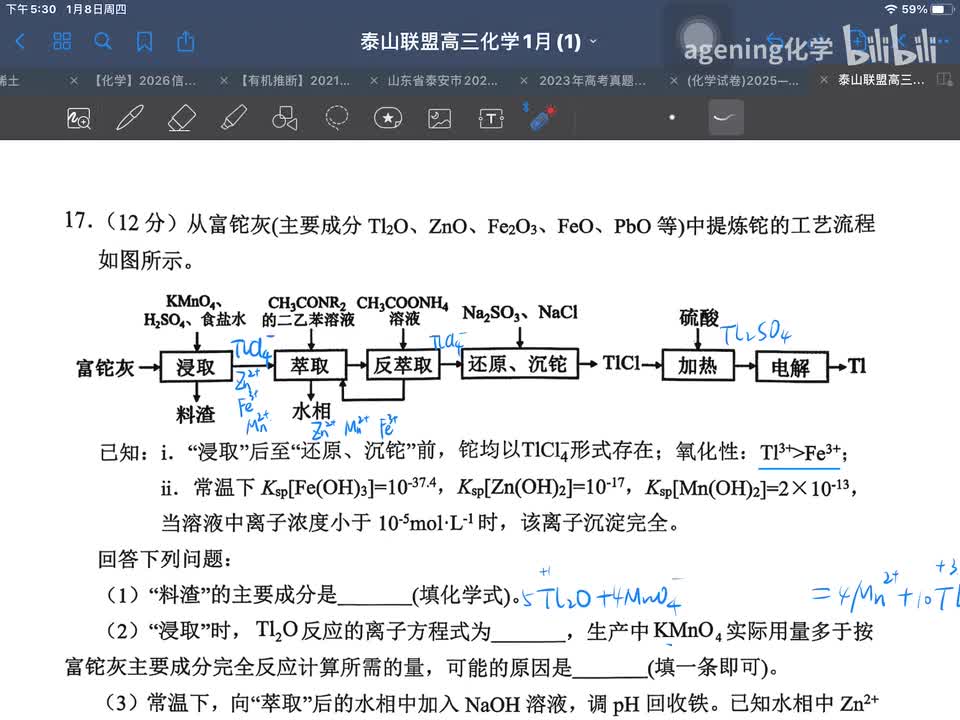Select the laser pointer tool
The image size is (960, 720).
[541, 116]
